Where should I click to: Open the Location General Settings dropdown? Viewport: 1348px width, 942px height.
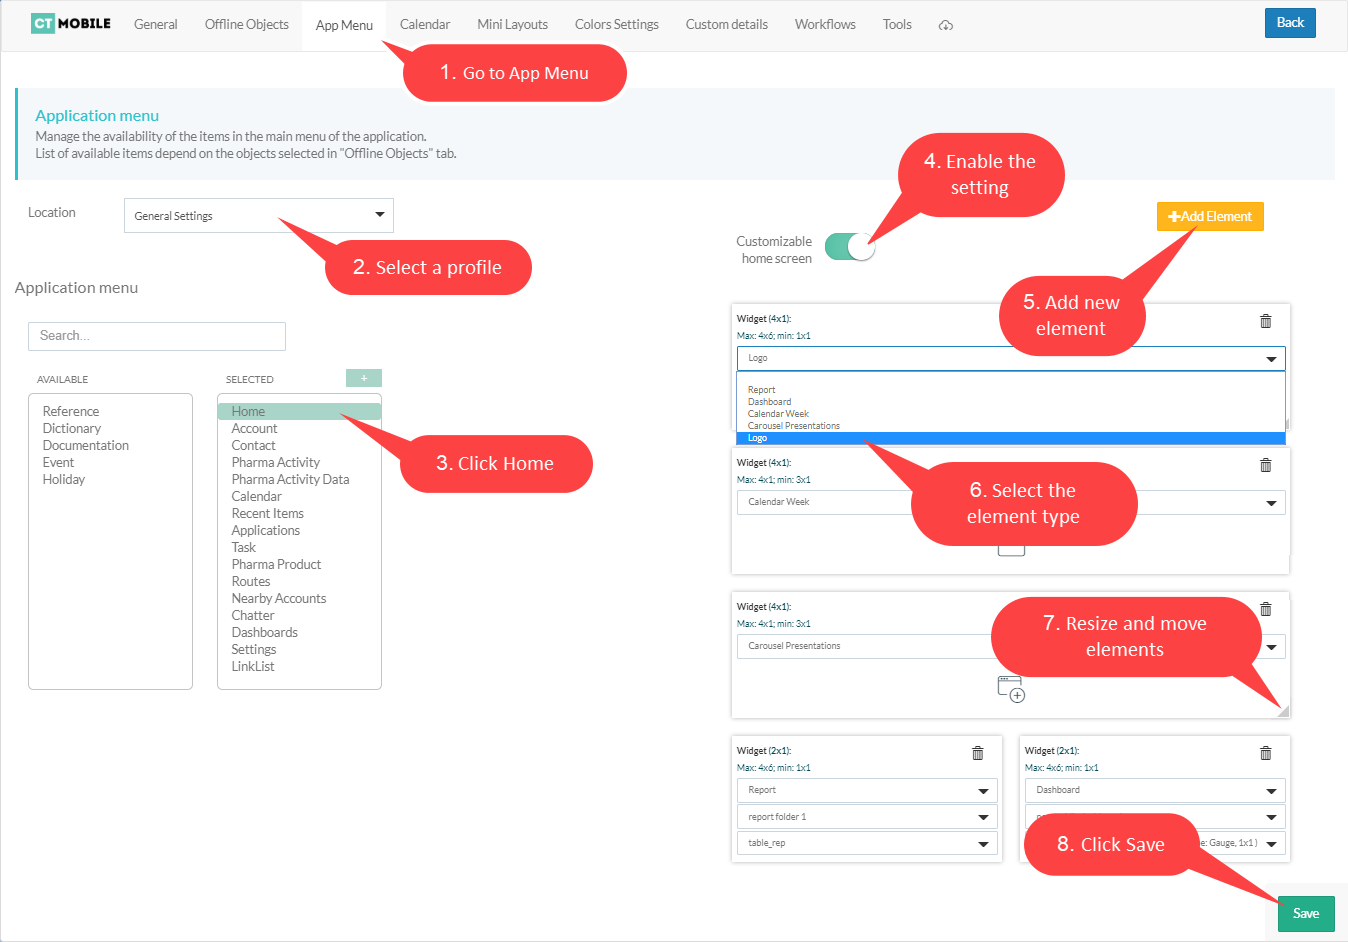pos(258,215)
